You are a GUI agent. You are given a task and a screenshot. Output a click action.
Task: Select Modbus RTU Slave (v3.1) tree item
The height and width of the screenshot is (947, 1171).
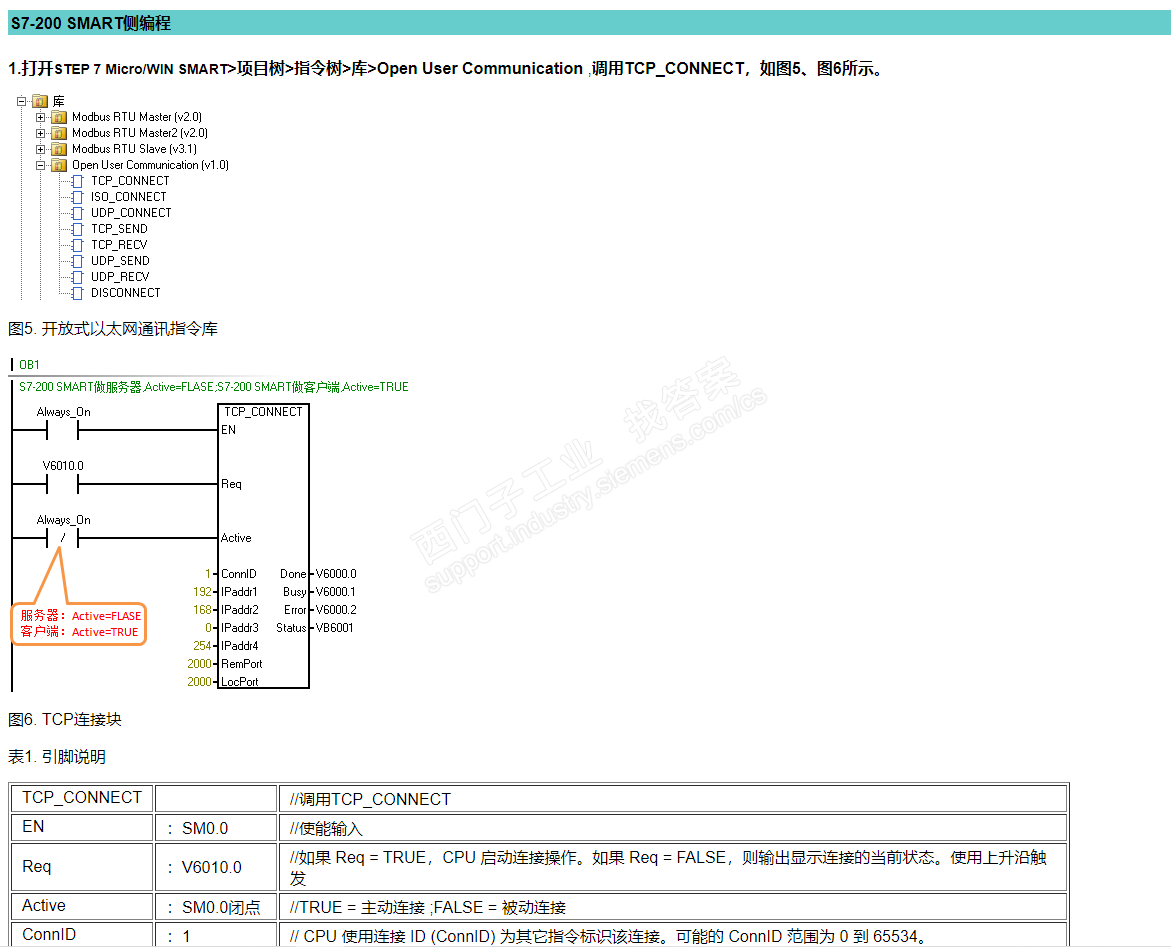[x=134, y=149]
